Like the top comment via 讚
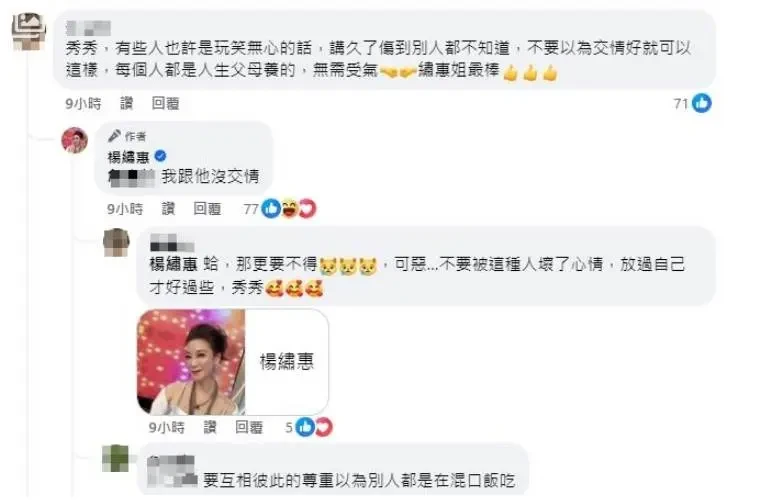Image resolution: width=758 pixels, height=502 pixels. point(127,103)
